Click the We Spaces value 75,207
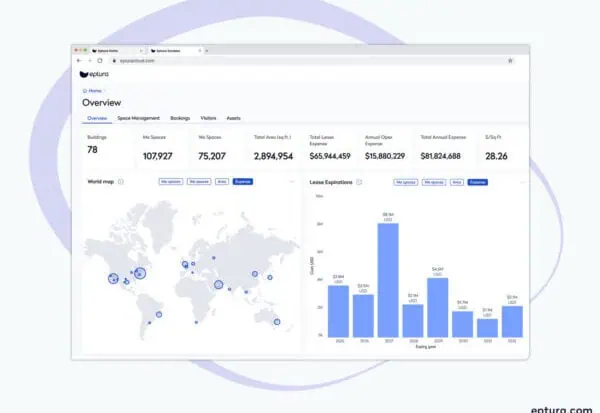 tap(212, 156)
